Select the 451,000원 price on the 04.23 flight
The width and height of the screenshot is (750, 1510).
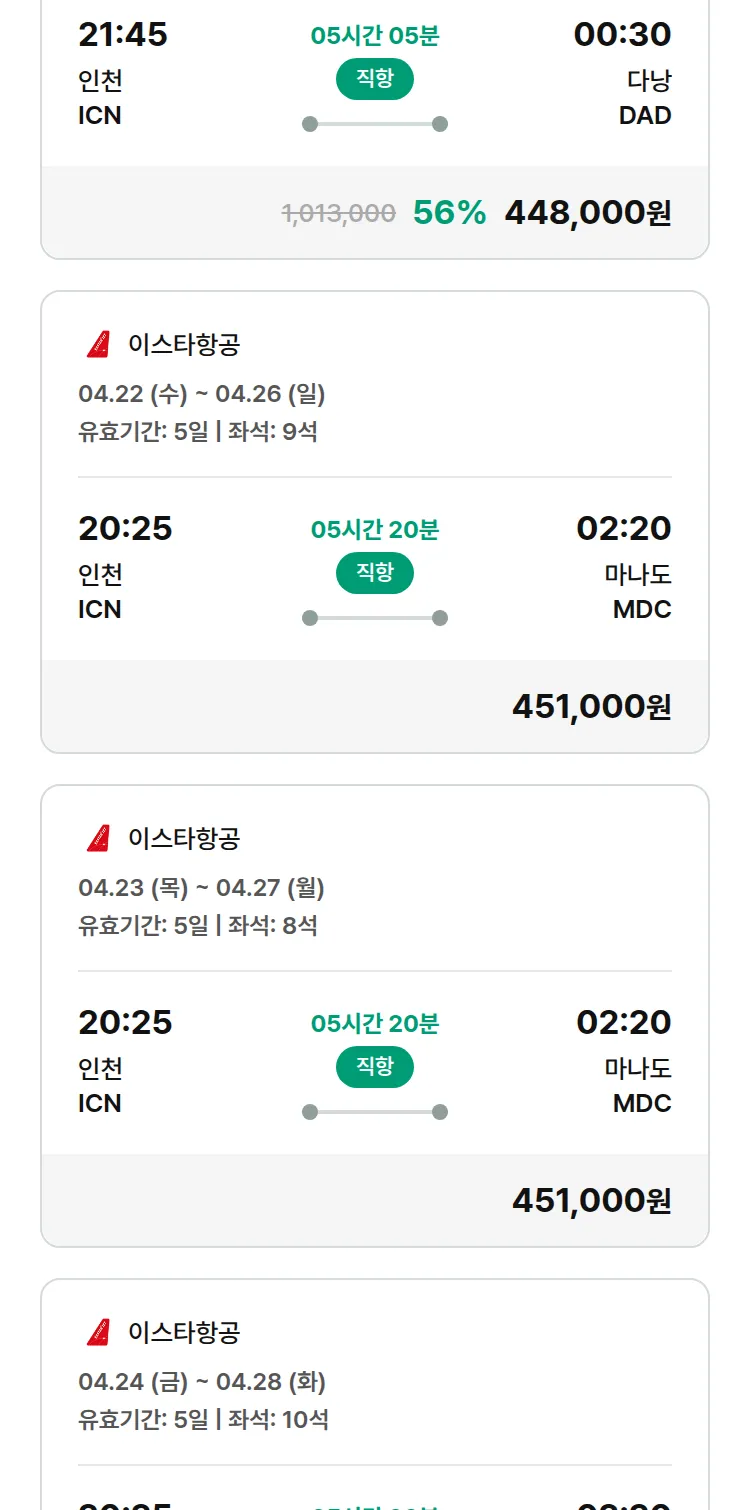(591, 1200)
